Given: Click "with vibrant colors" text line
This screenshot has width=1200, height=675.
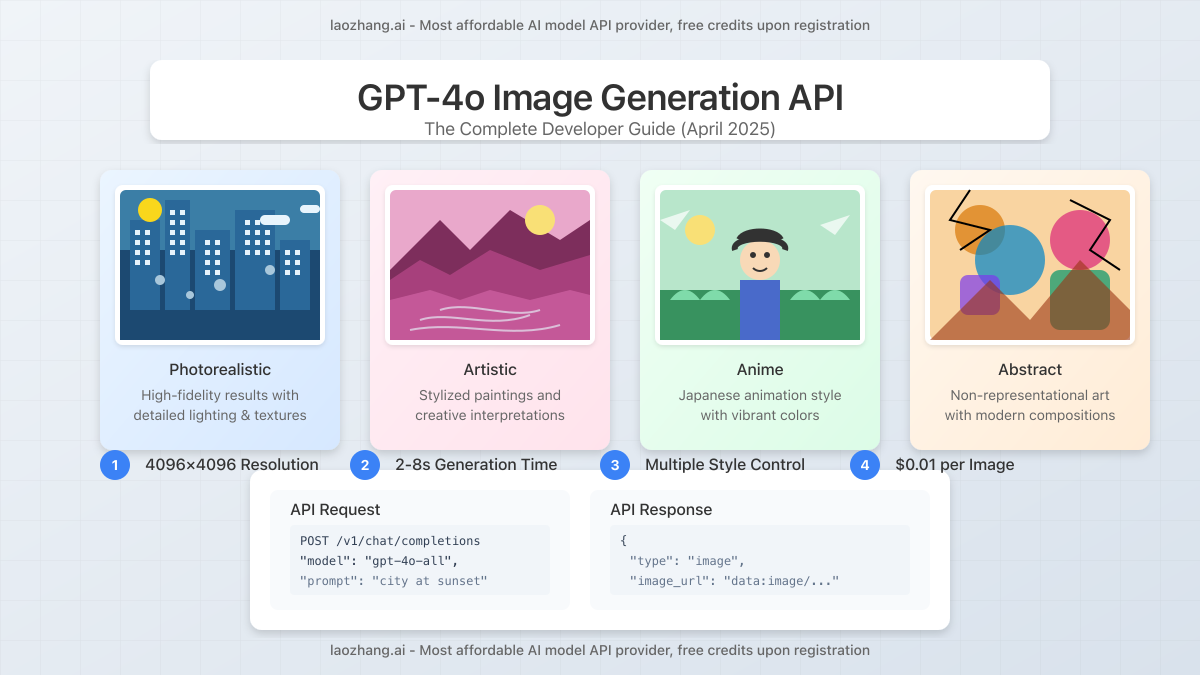Looking at the screenshot, I should click(760, 415).
